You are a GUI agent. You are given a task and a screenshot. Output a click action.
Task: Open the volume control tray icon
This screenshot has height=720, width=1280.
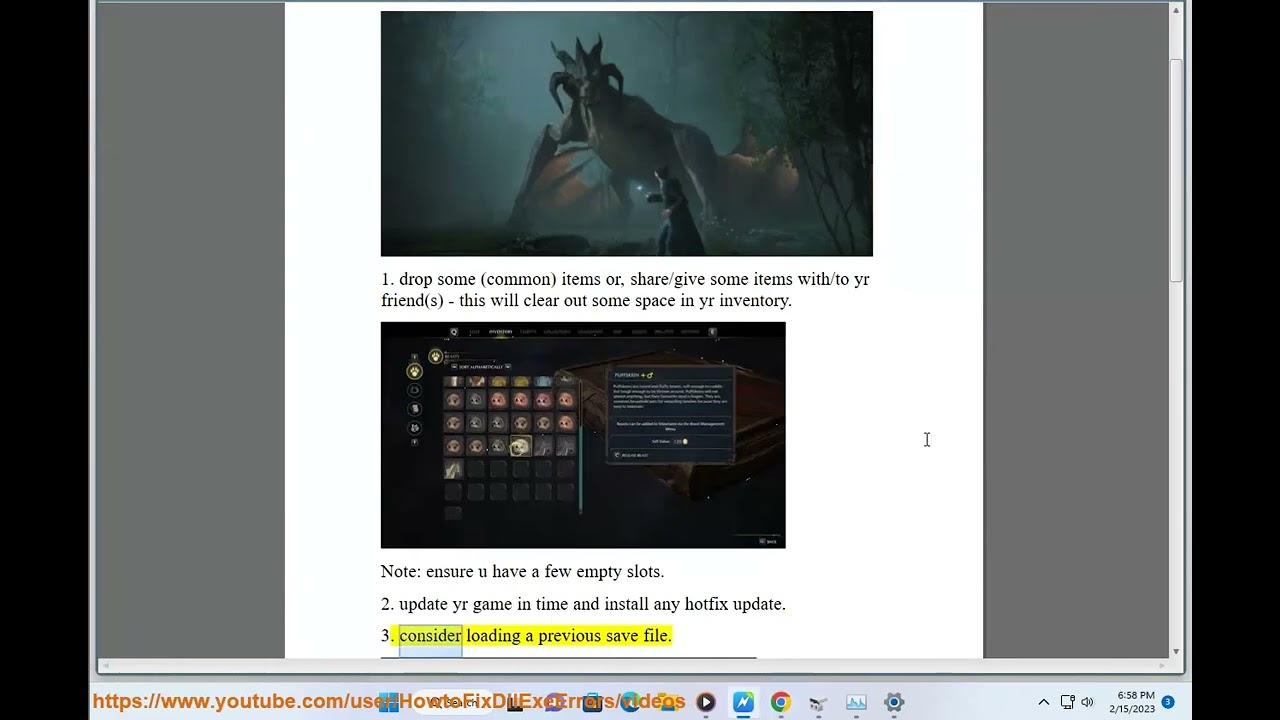click(x=1088, y=702)
